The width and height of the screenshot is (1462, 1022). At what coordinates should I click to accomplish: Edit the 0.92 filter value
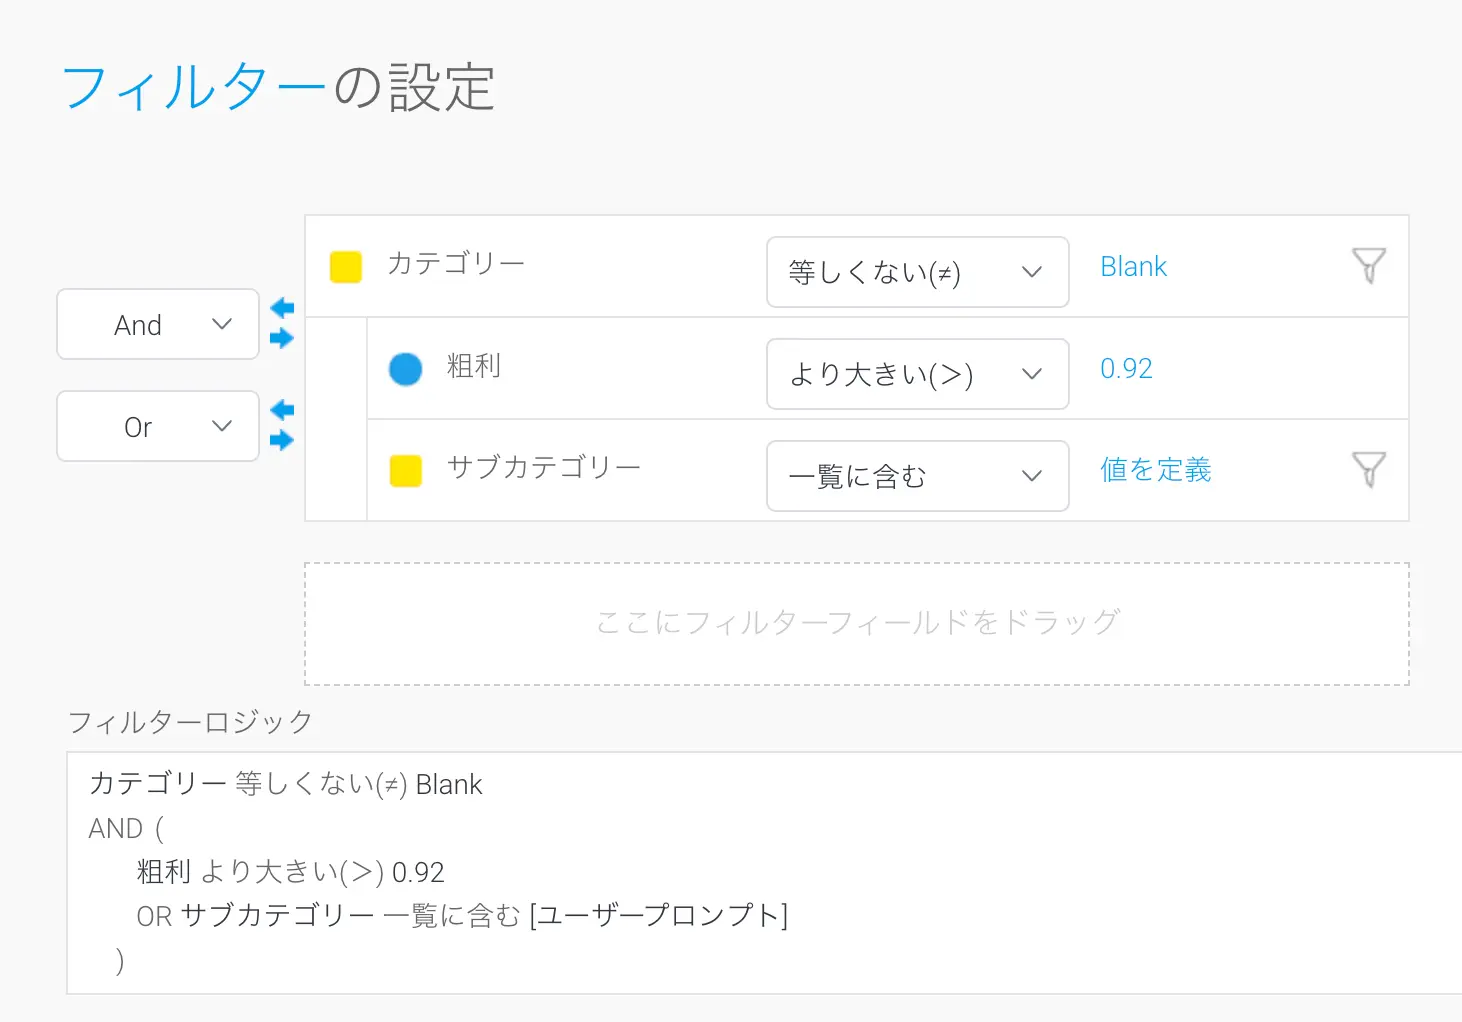(x=1126, y=369)
